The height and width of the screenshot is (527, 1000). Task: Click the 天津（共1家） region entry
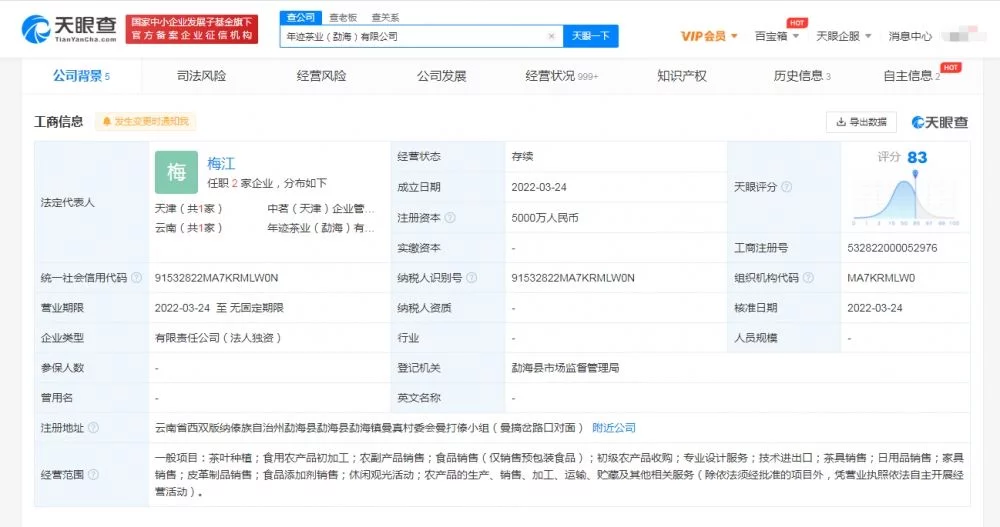pyautogui.click(x=188, y=209)
